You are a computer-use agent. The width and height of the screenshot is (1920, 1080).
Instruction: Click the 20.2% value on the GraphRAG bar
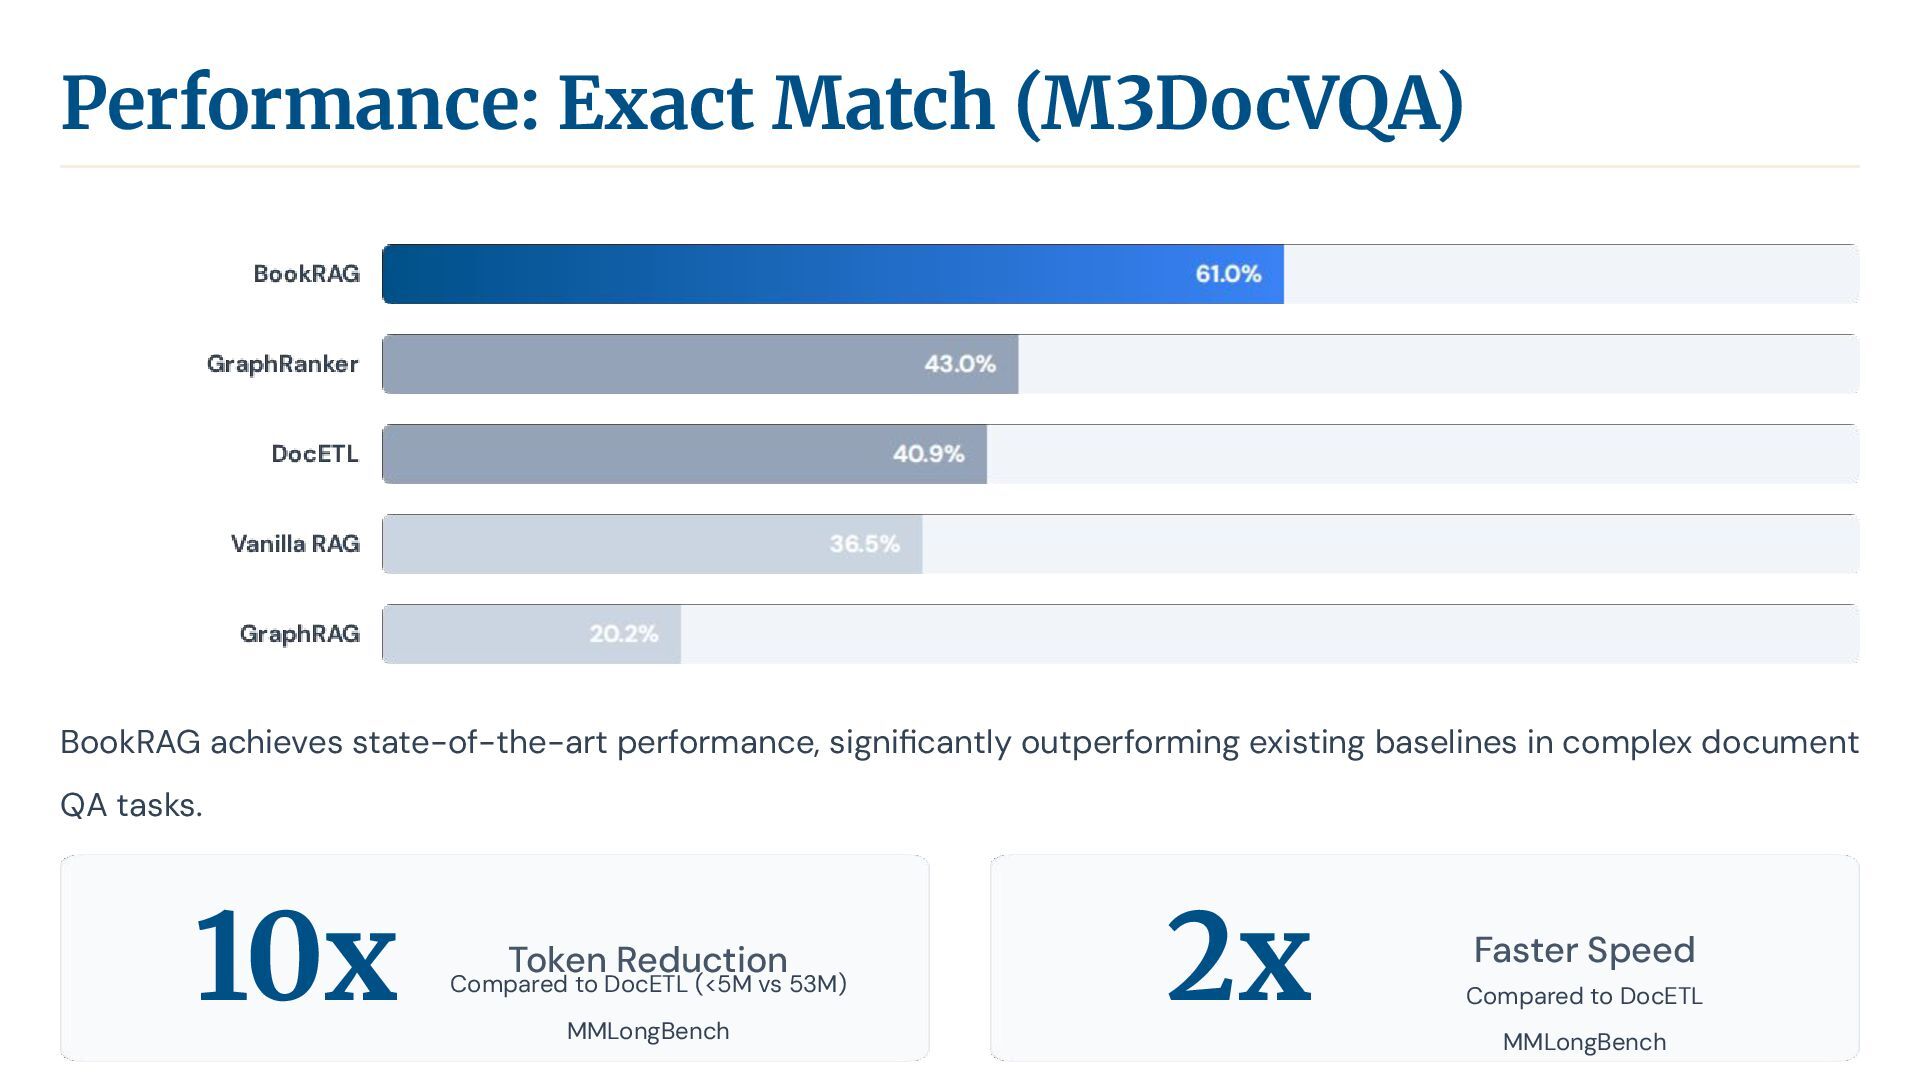[623, 634]
